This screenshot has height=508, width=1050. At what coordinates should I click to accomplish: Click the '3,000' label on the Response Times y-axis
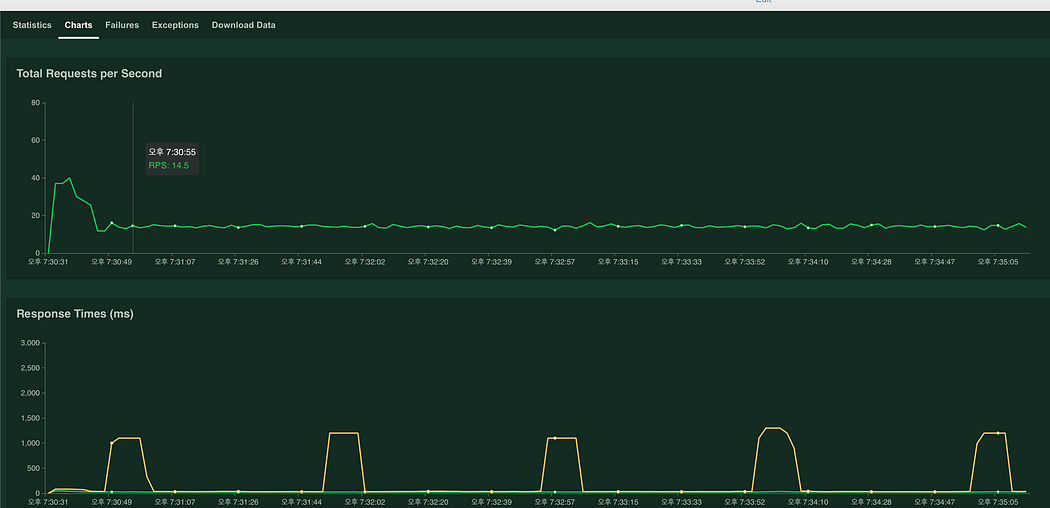click(x=31, y=343)
